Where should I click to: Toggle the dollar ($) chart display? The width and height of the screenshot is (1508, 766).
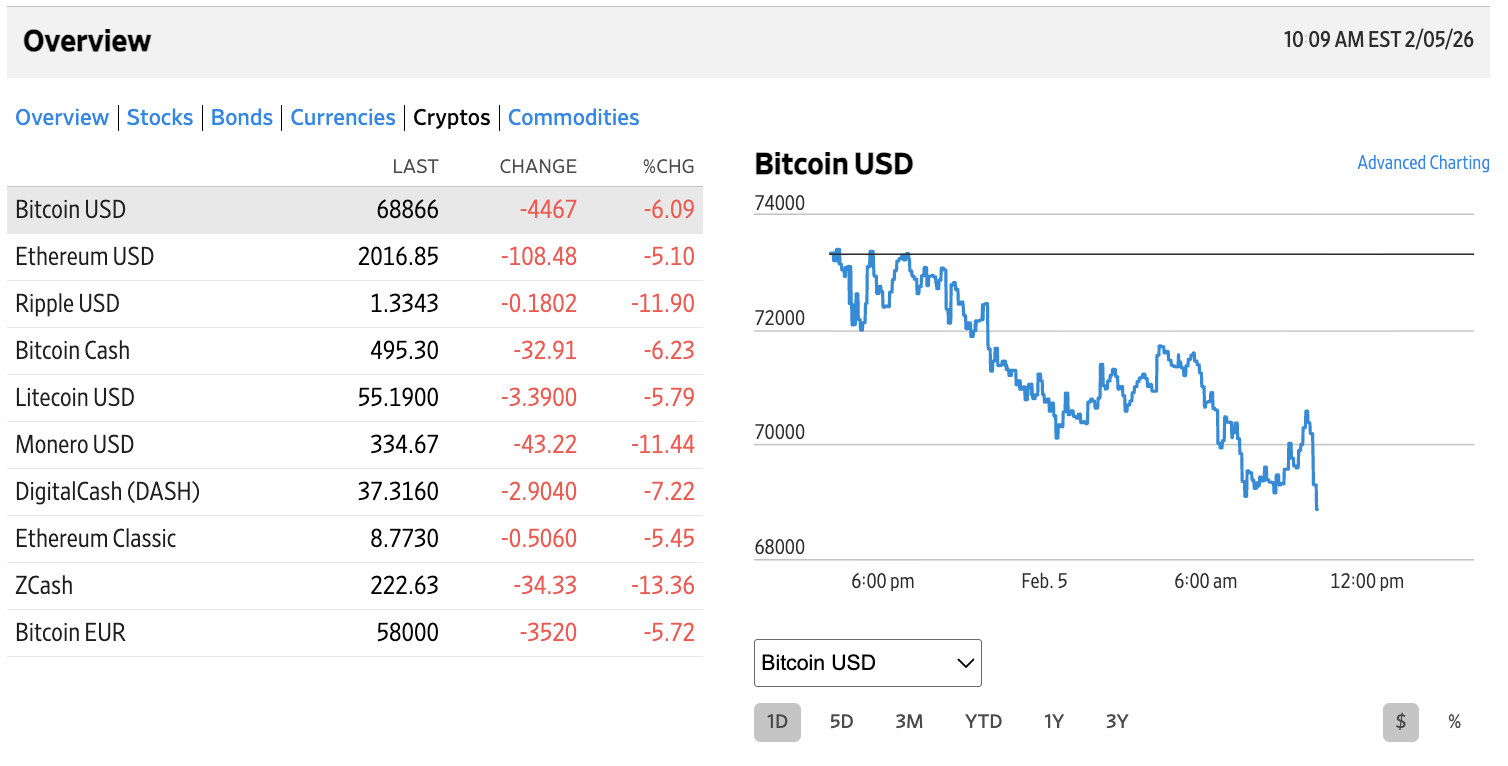click(x=1400, y=722)
